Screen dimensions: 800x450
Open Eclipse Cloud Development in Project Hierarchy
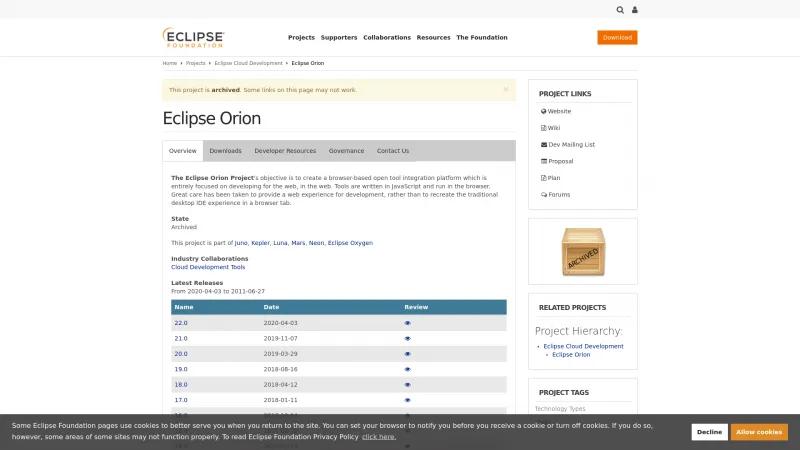click(583, 346)
